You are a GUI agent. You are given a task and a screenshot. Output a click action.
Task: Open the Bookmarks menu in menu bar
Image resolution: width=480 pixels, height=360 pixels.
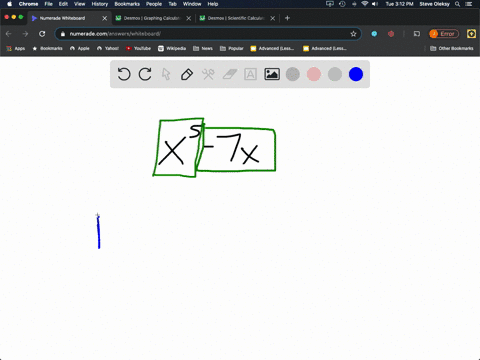pos(127,4)
